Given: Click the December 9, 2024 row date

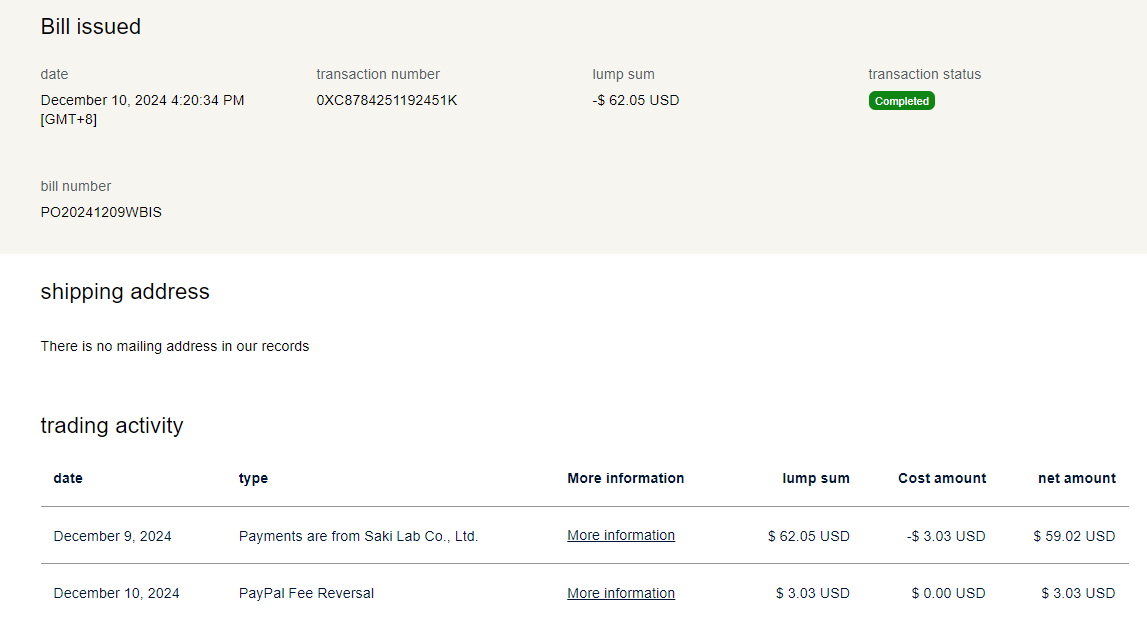Looking at the screenshot, I should point(112,536).
